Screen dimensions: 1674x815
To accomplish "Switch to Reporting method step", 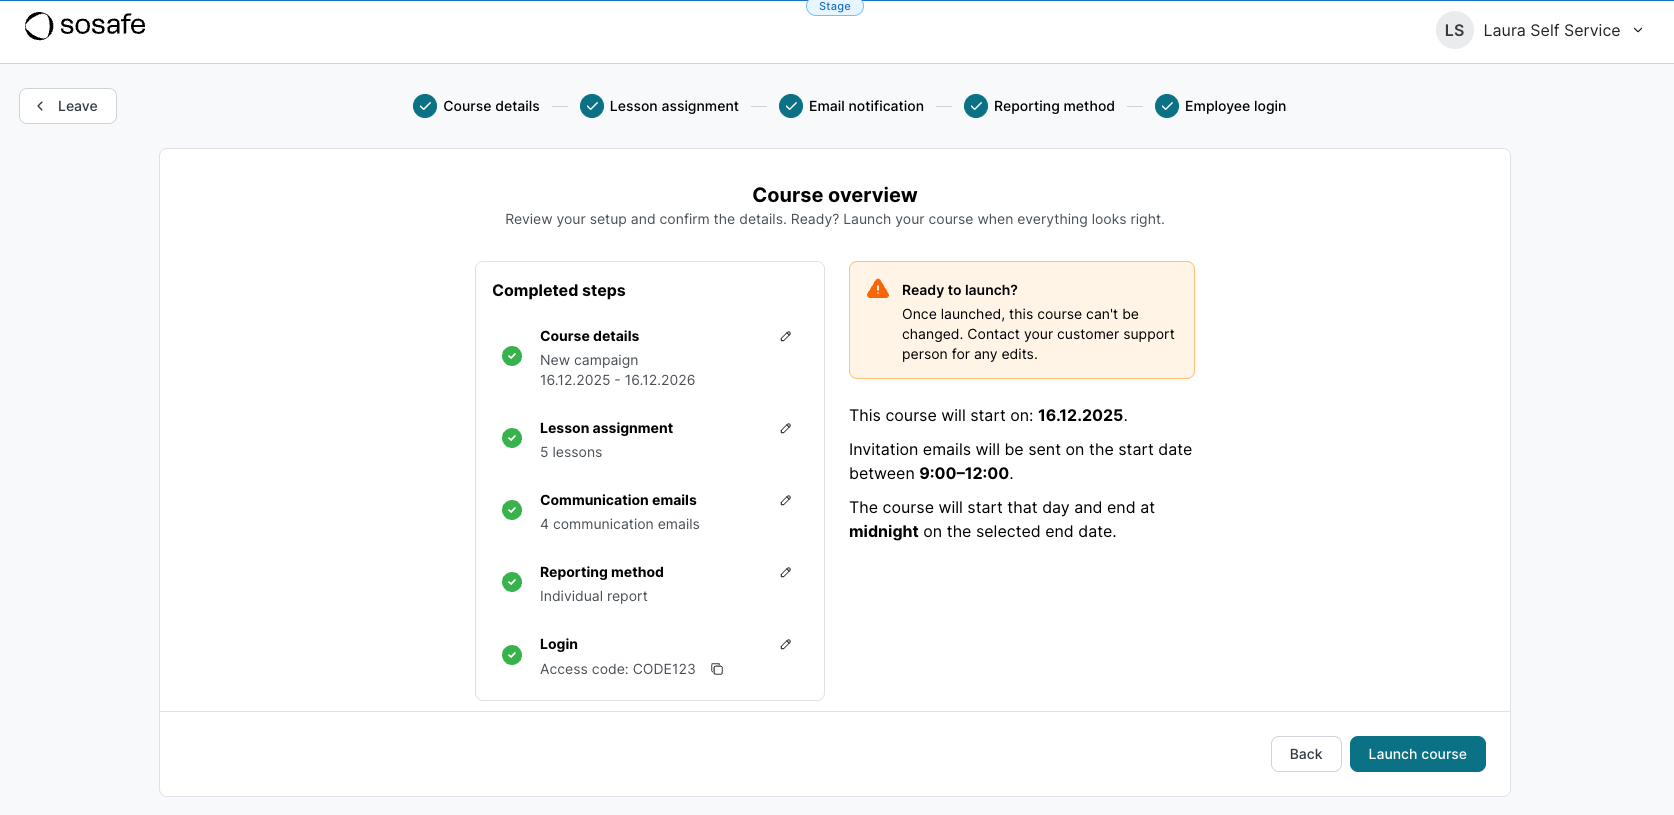I will (x=1039, y=106).
